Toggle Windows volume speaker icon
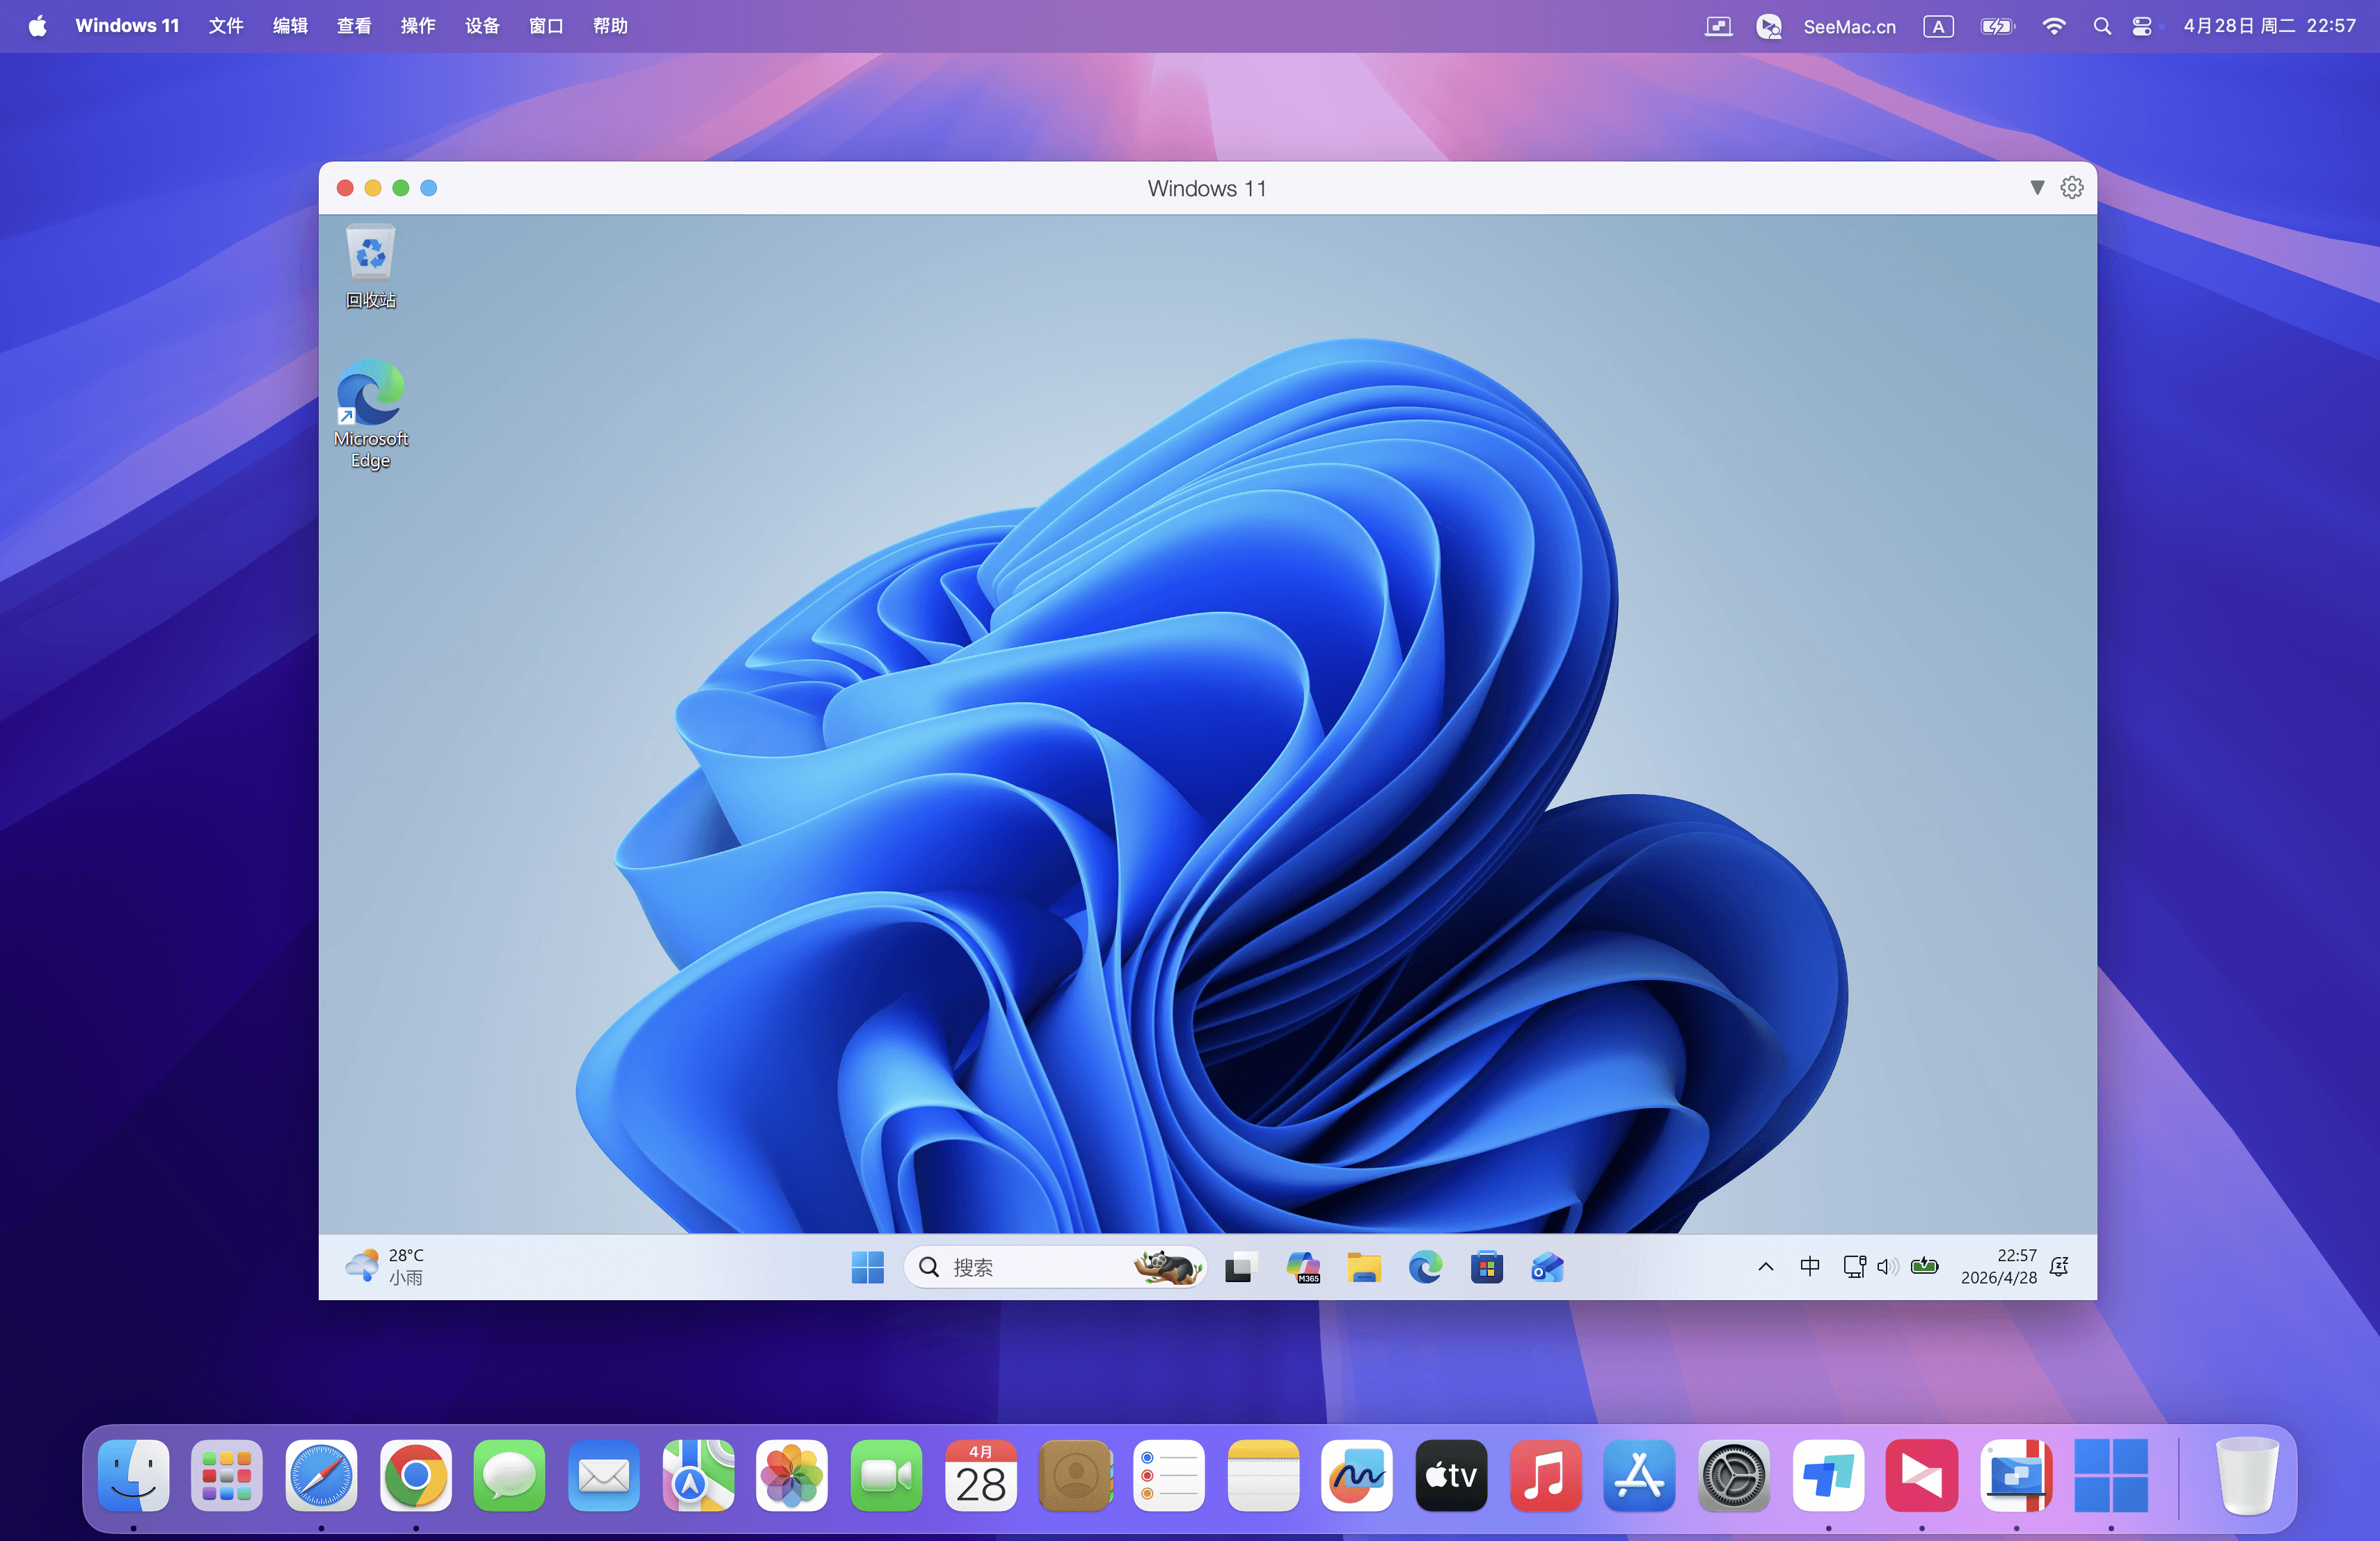The width and height of the screenshot is (2380, 1541). coord(1887,1267)
